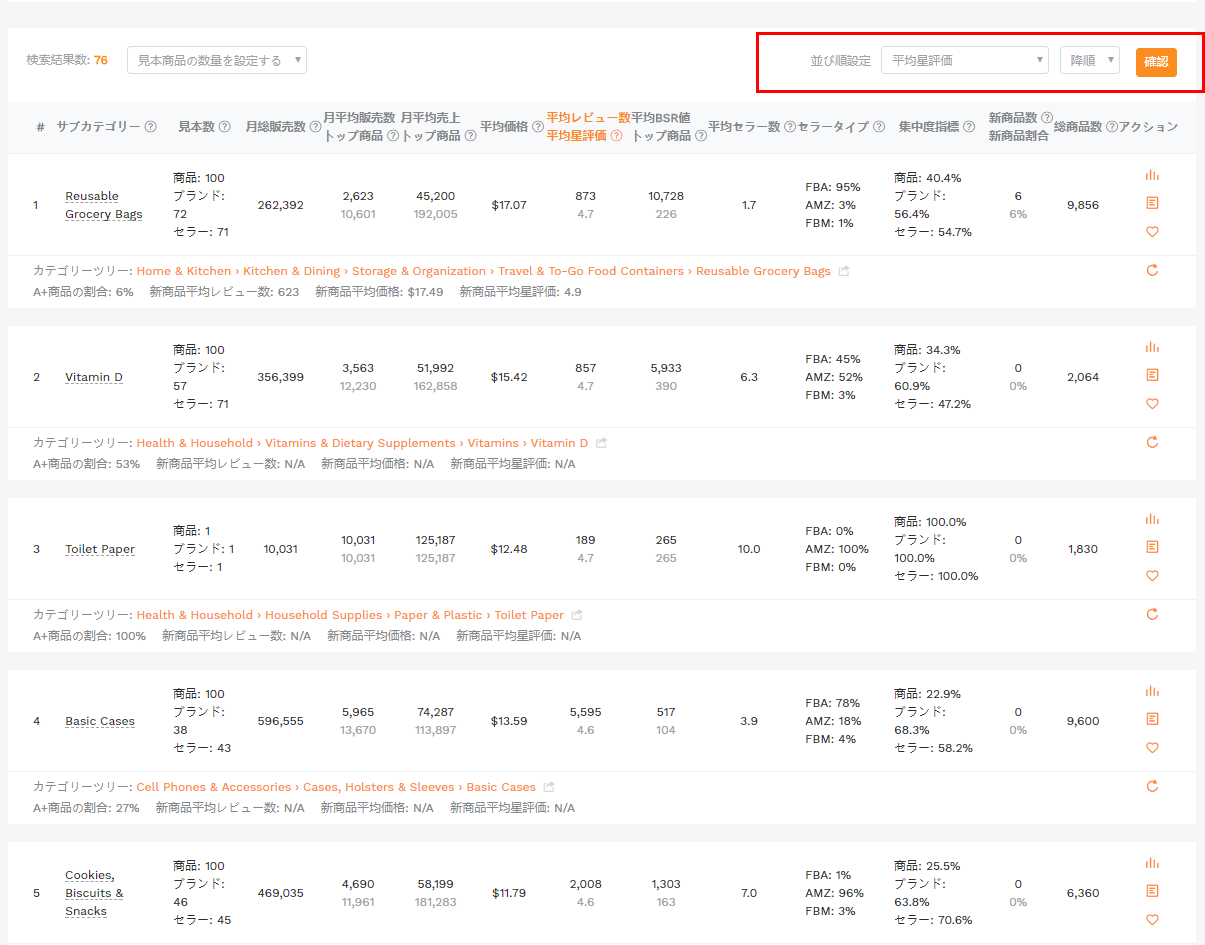Open external link icon after Vitamin D breadcrumb

click(602, 443)
